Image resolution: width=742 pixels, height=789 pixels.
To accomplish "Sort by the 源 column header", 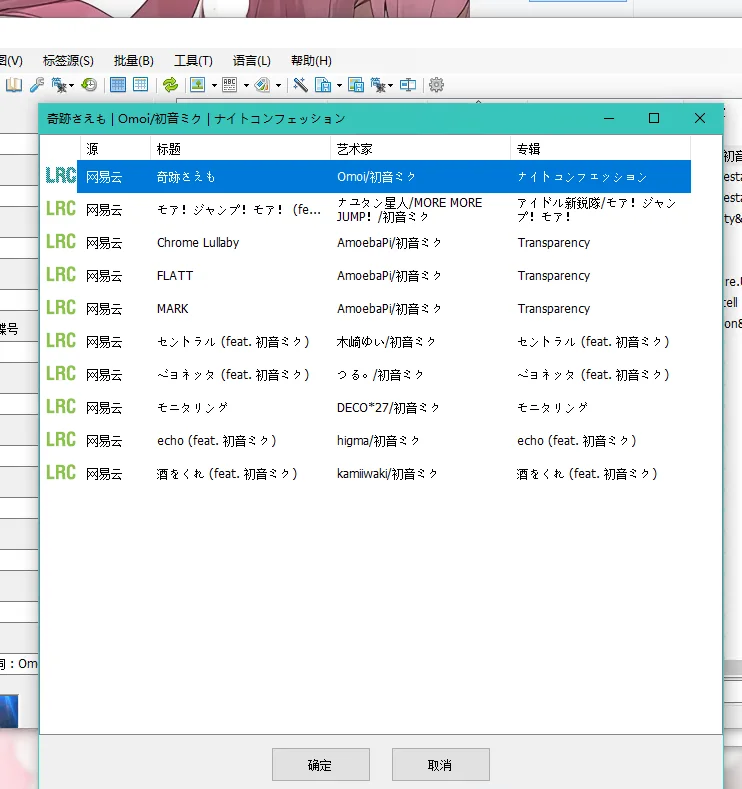I will (115, 149).
